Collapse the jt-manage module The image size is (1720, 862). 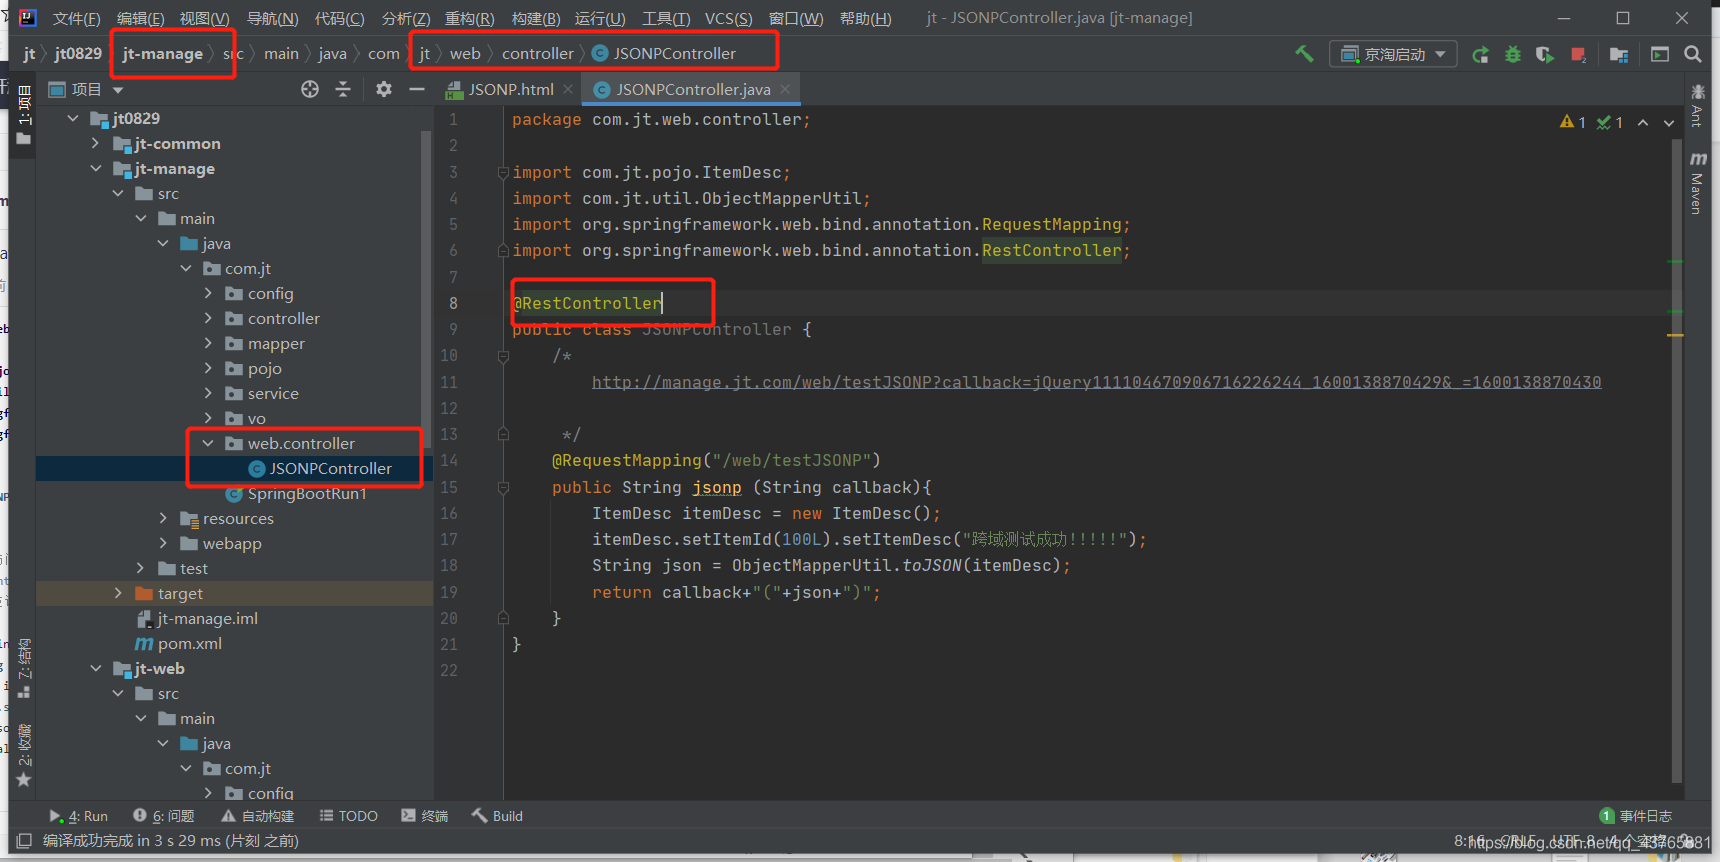[x=96, y=168]
